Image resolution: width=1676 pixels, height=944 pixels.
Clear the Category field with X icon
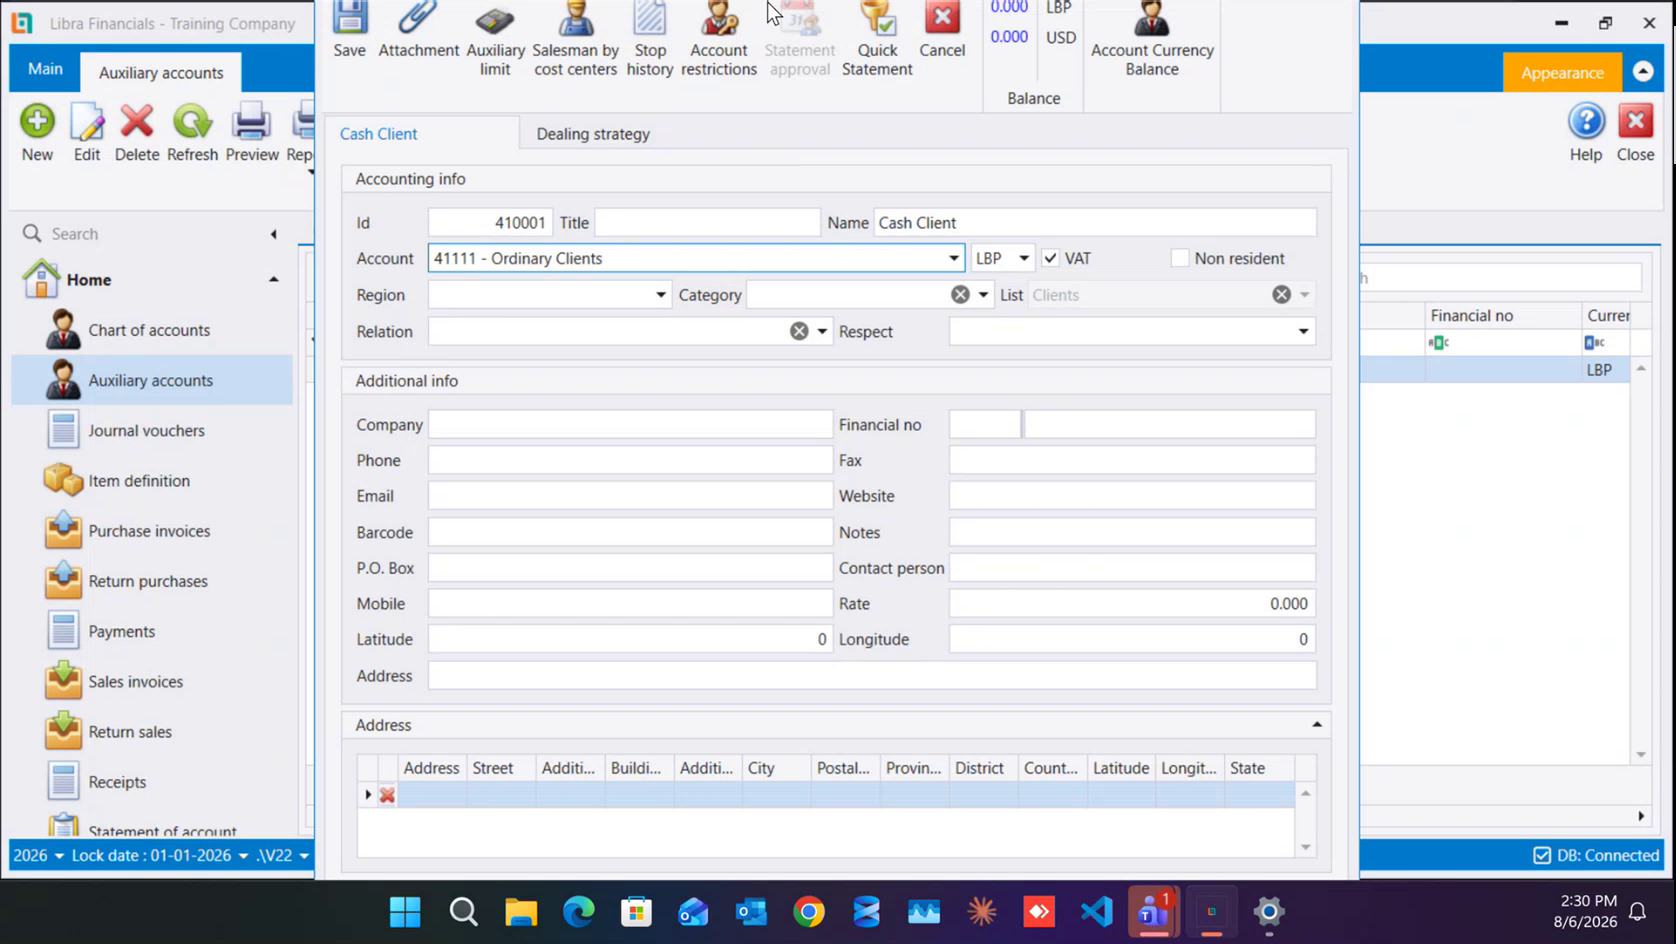tap(960, 295)
